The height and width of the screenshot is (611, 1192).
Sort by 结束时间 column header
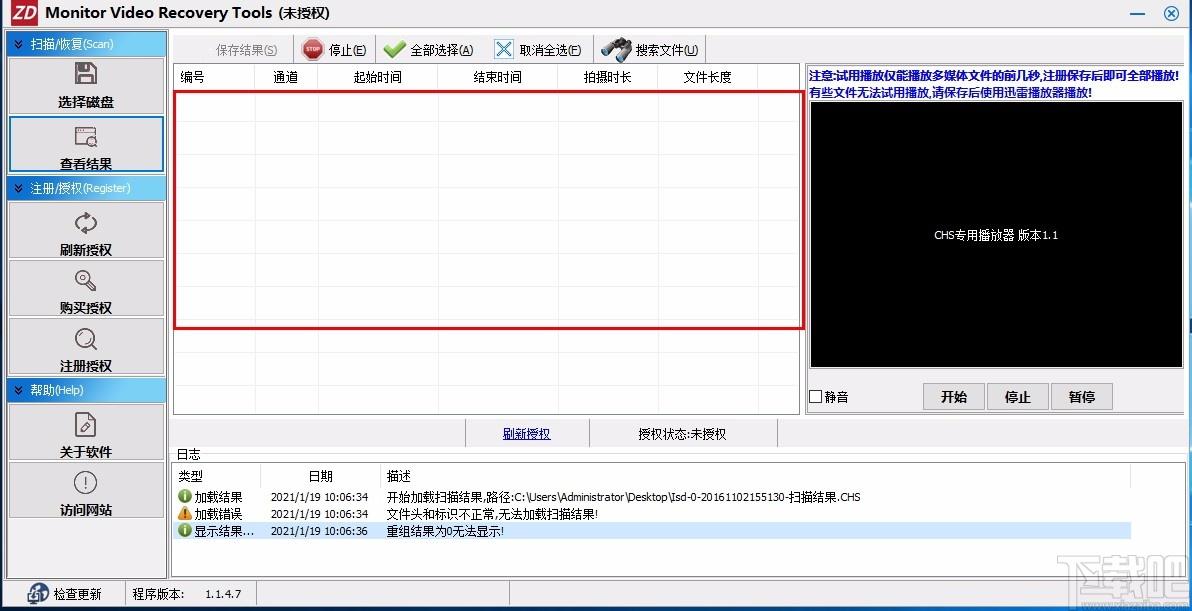498,77
